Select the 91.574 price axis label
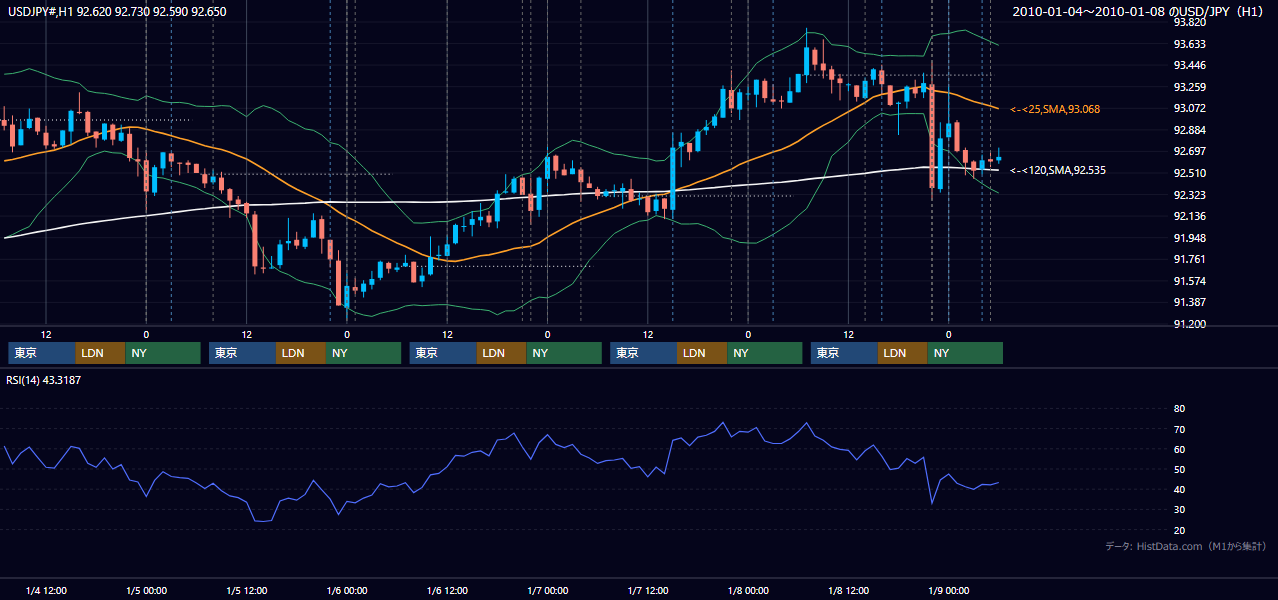The image size is (1278, 600). (x=1189, y=281)
